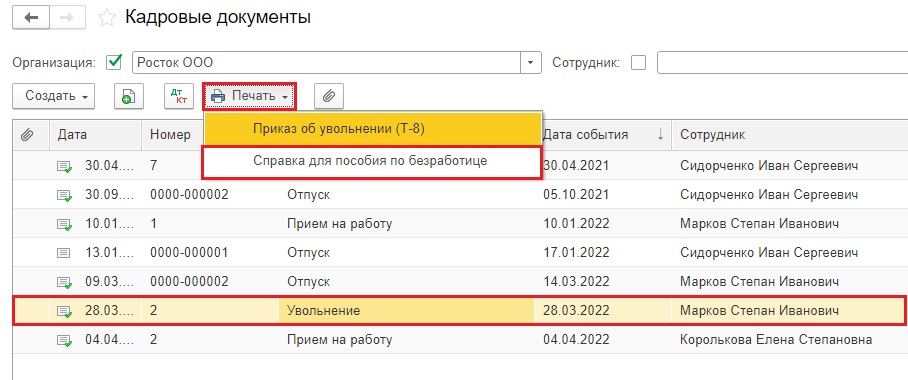The height and width of the screenshot is (380, 908).
Task: Enable the Сотрудник filter checkbox
Action: point(639,63)
